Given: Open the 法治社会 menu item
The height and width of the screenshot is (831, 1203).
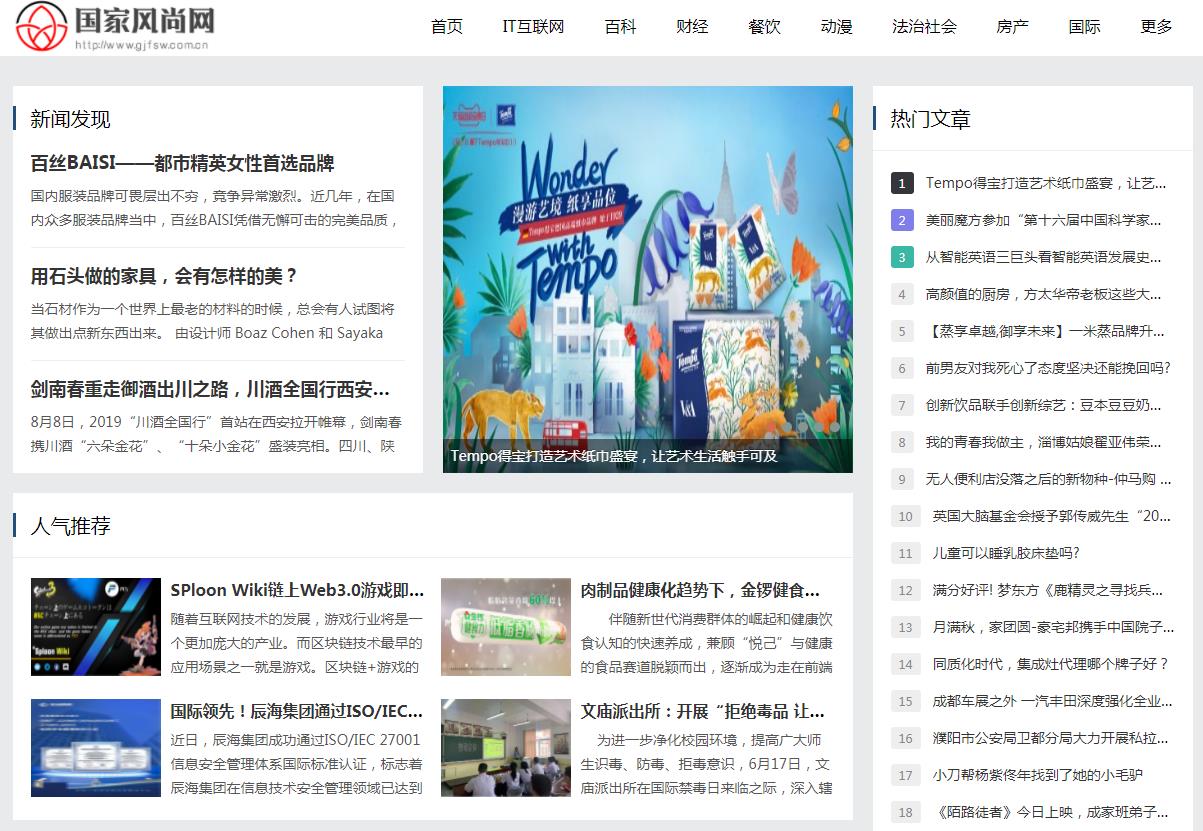Looking at the screenshot, I should pos(924,27).
